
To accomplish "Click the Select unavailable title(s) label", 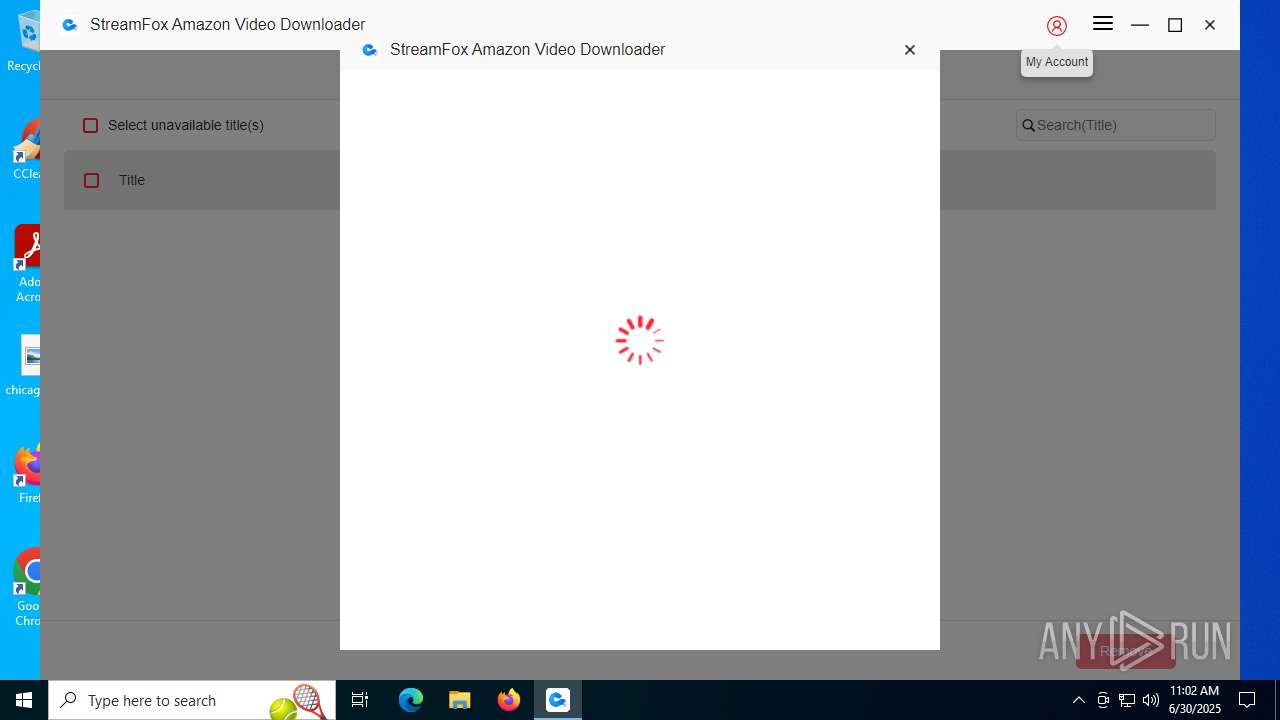I will pyautogui.click(x=186, y=125).
